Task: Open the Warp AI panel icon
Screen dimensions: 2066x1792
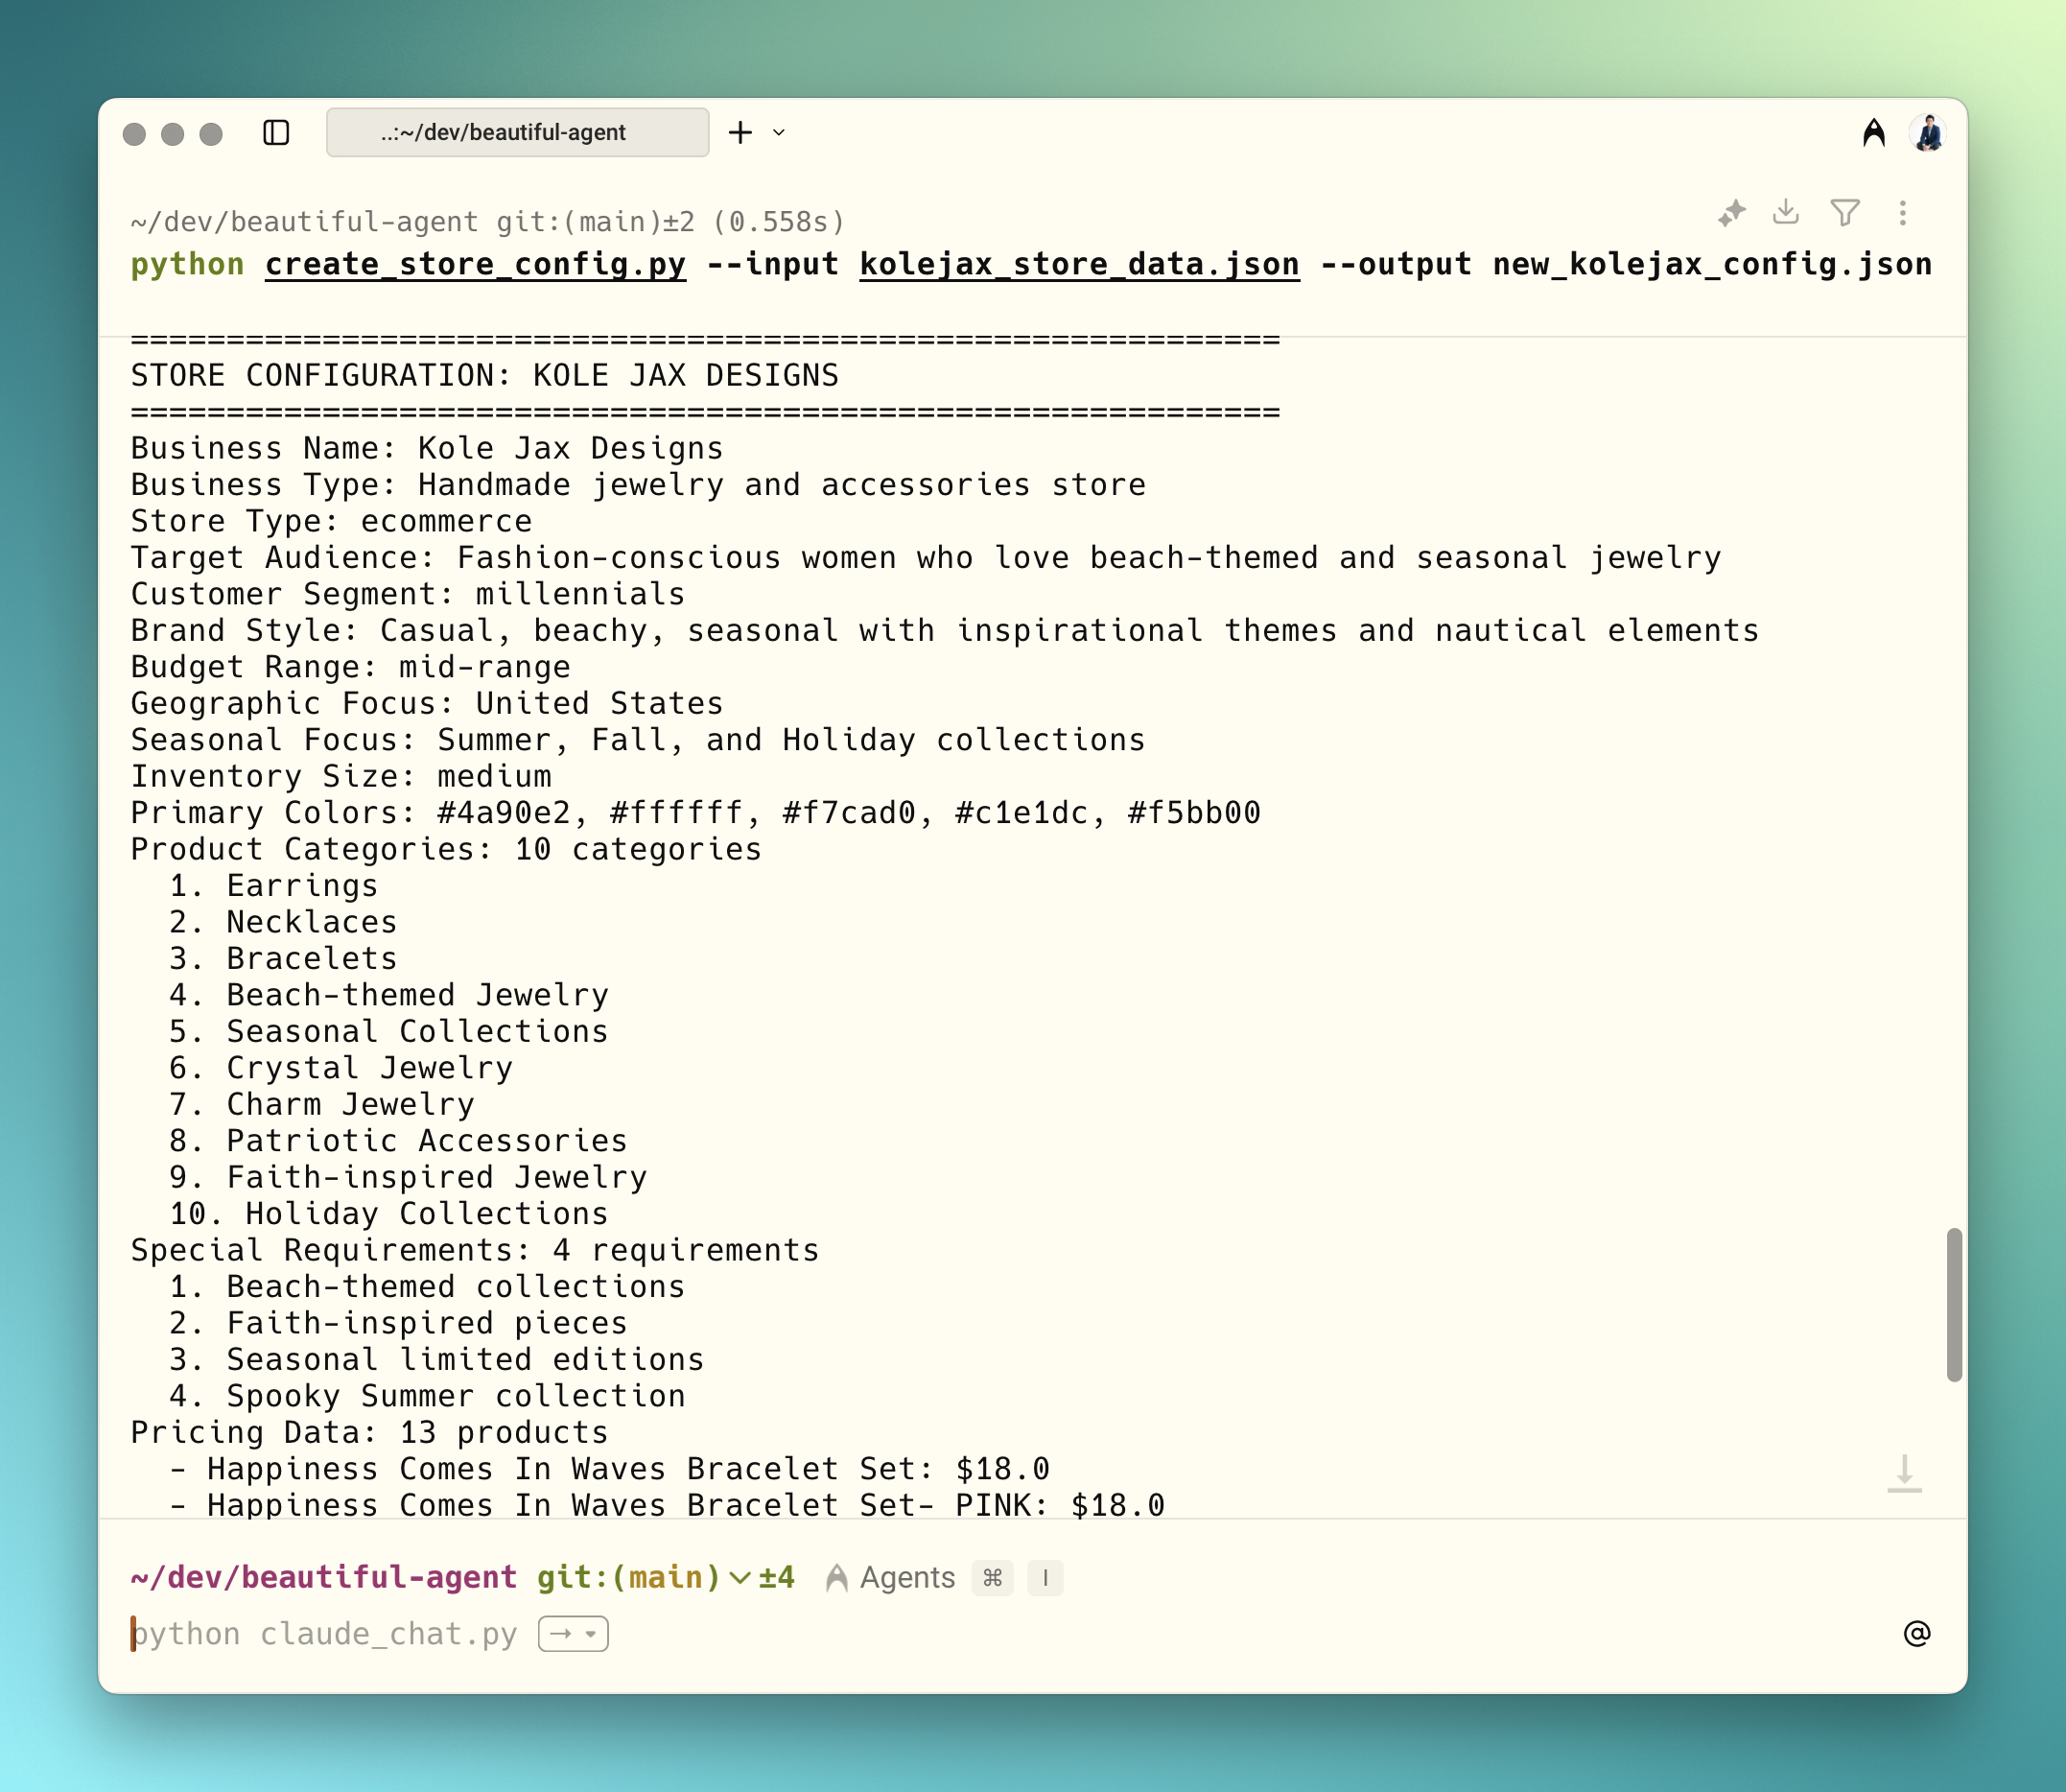Action: click(1873, 132)
